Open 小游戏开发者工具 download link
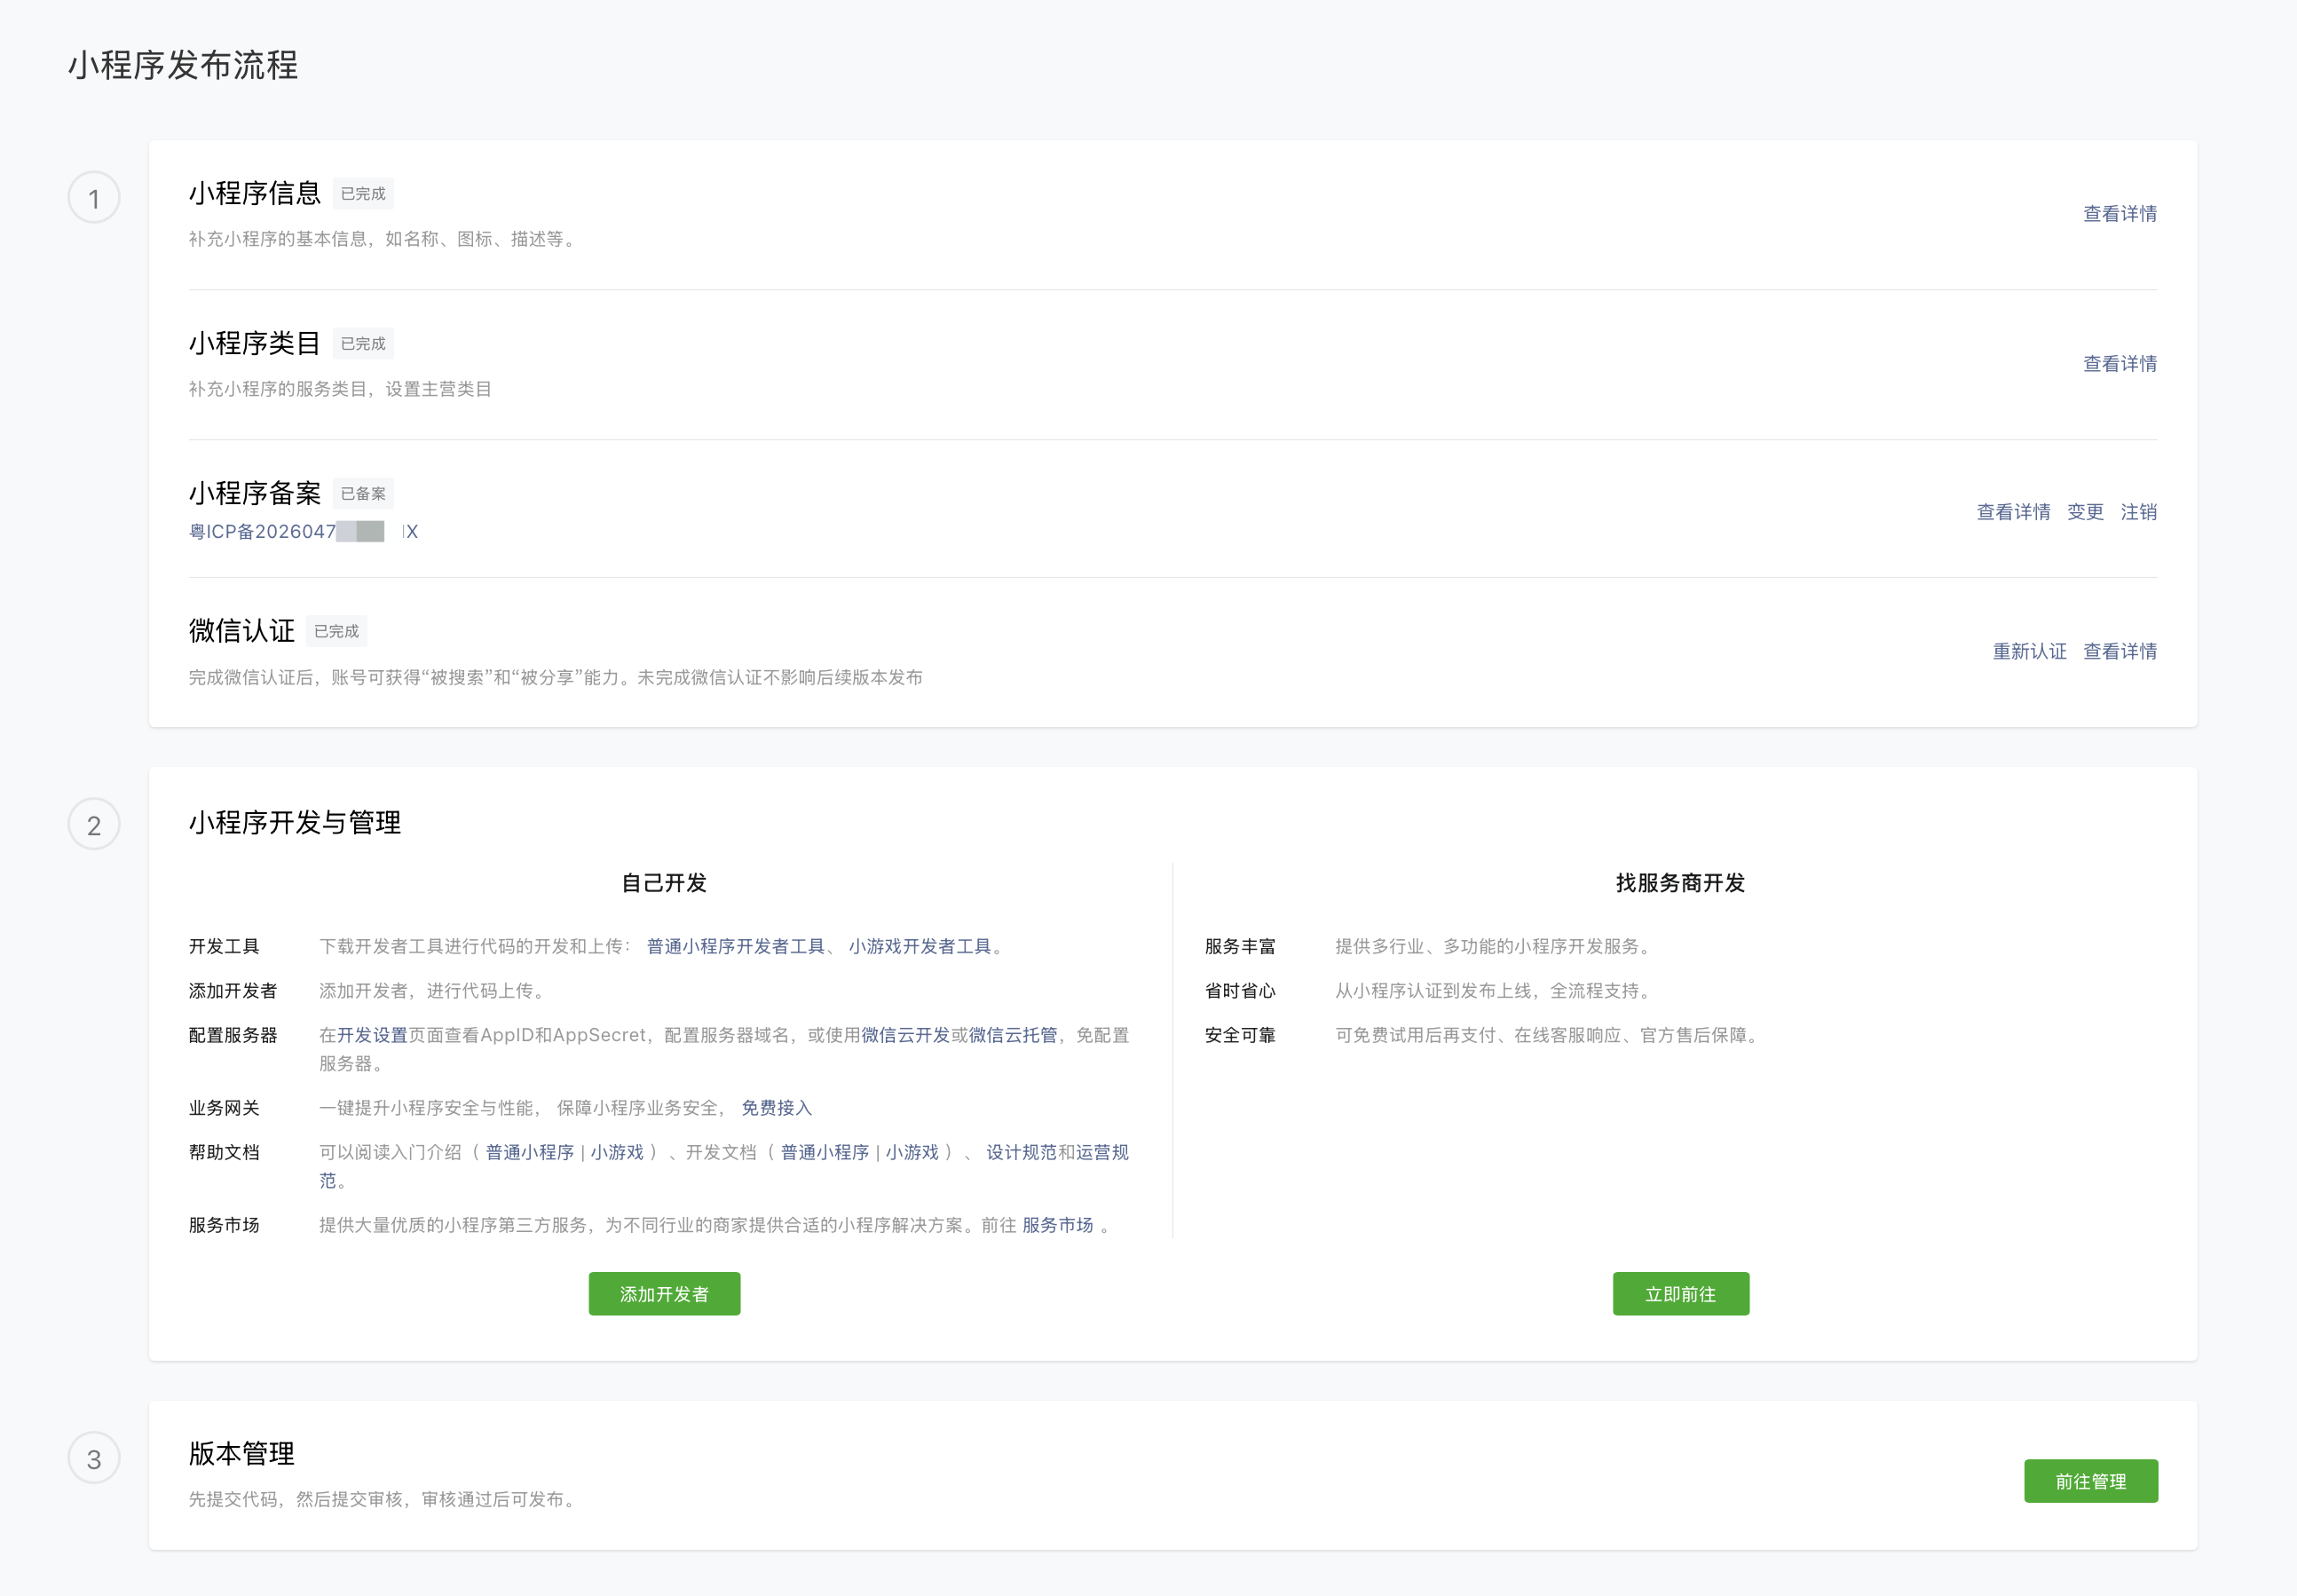2297x1596 pixels. (919, 946)
